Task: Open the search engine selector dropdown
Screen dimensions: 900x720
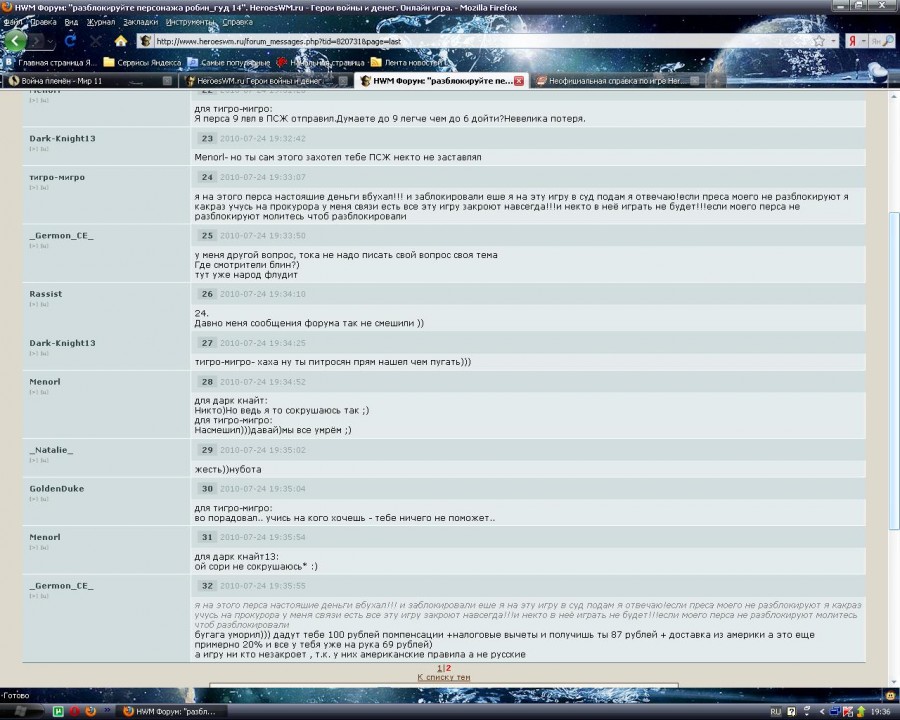Action: (863, 41)
